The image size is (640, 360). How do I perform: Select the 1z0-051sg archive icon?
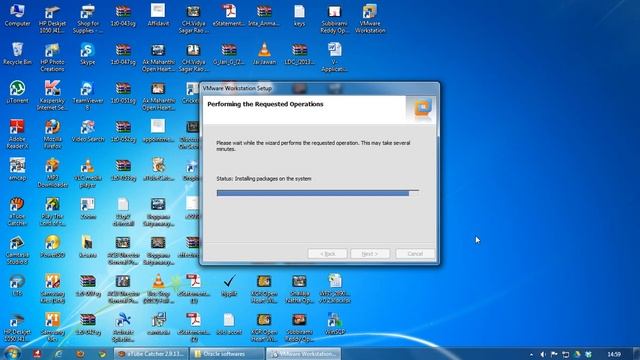pos(123,92)
